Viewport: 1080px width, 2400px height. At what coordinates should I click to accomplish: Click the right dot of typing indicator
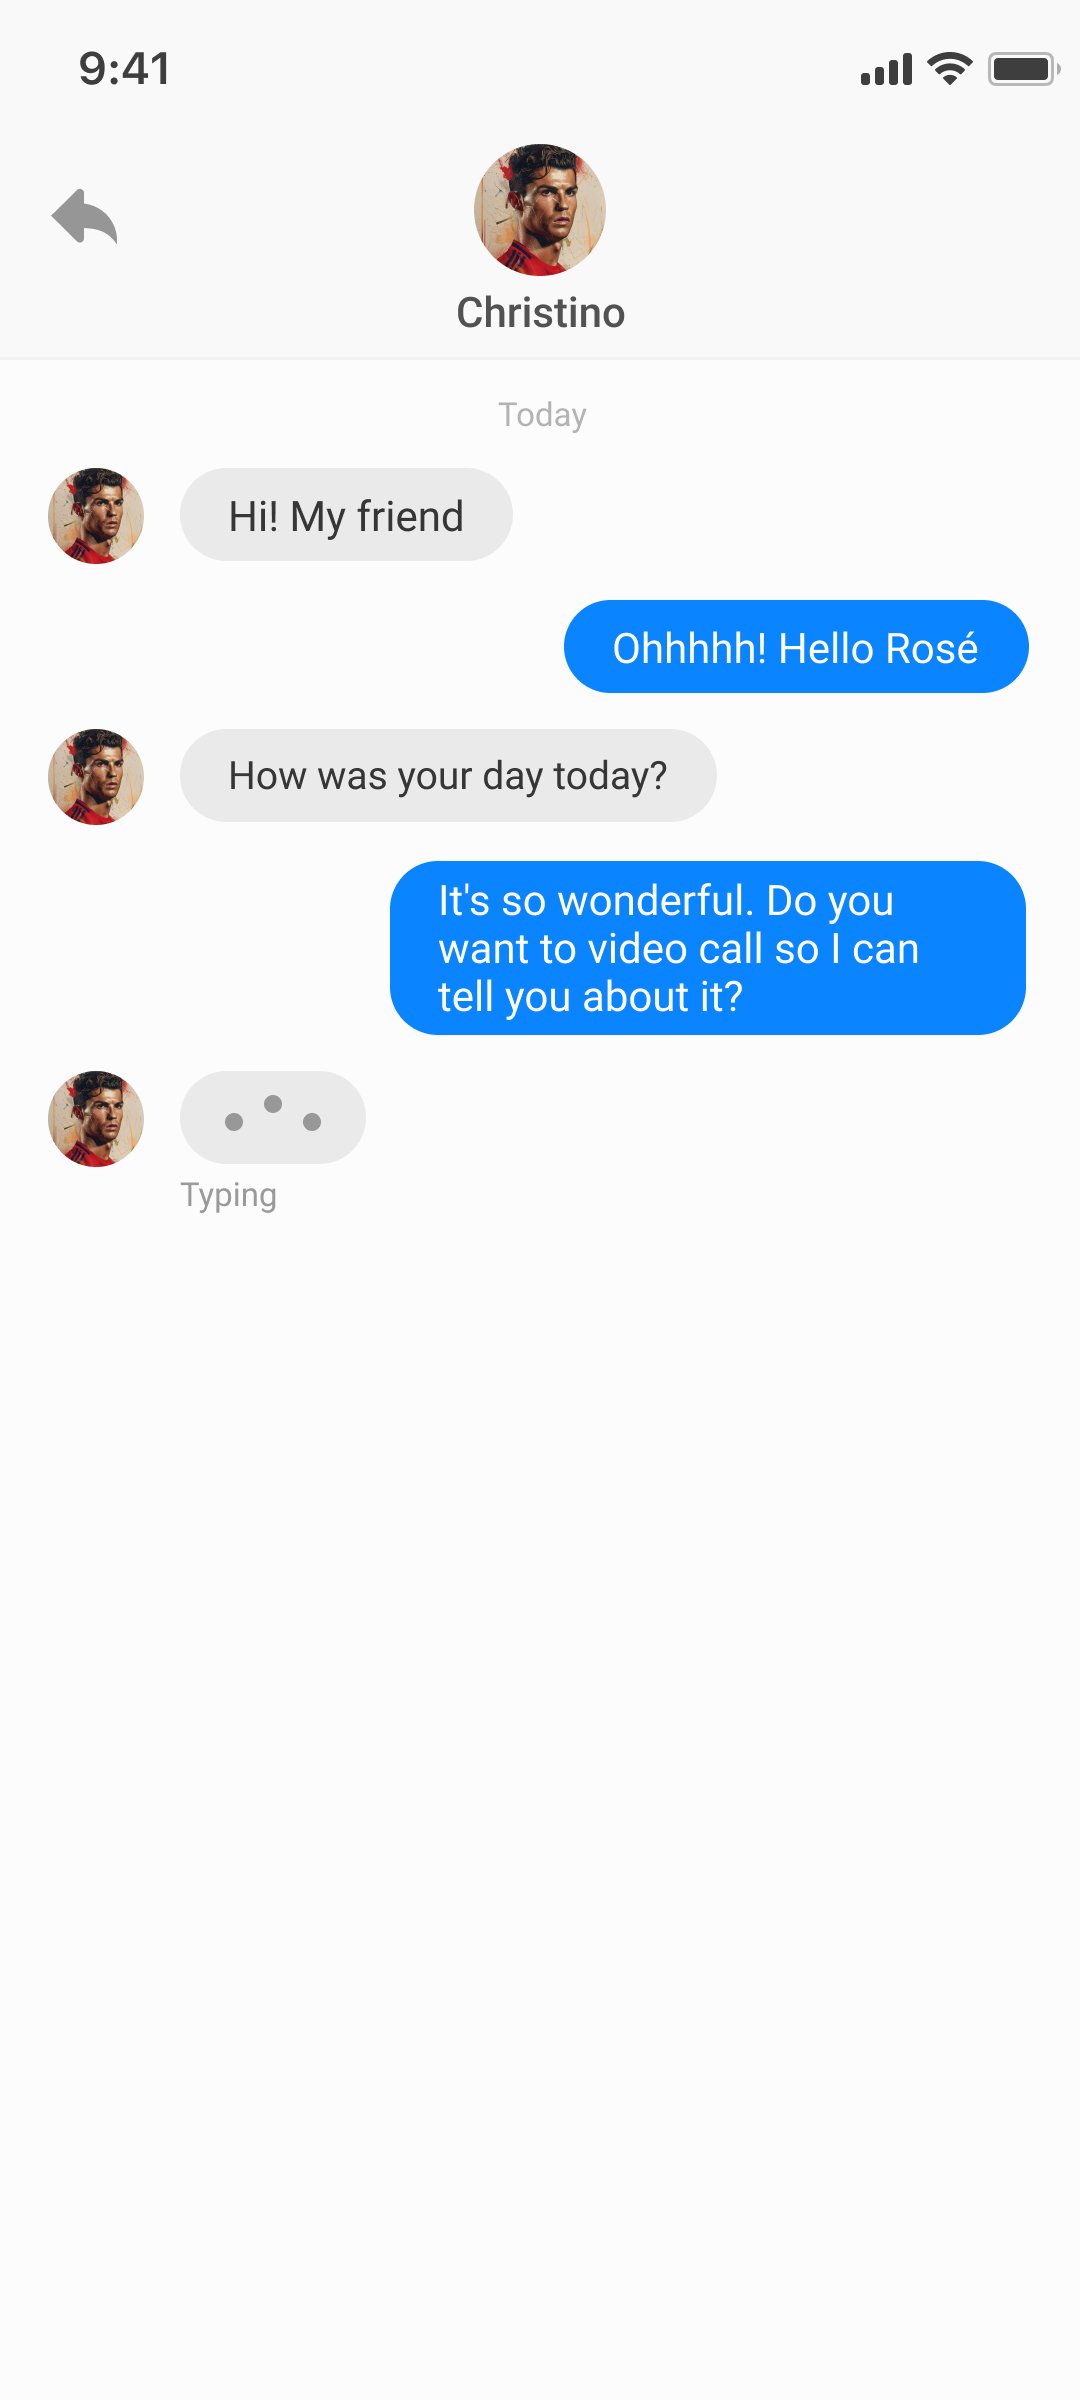pos(312,1122)
